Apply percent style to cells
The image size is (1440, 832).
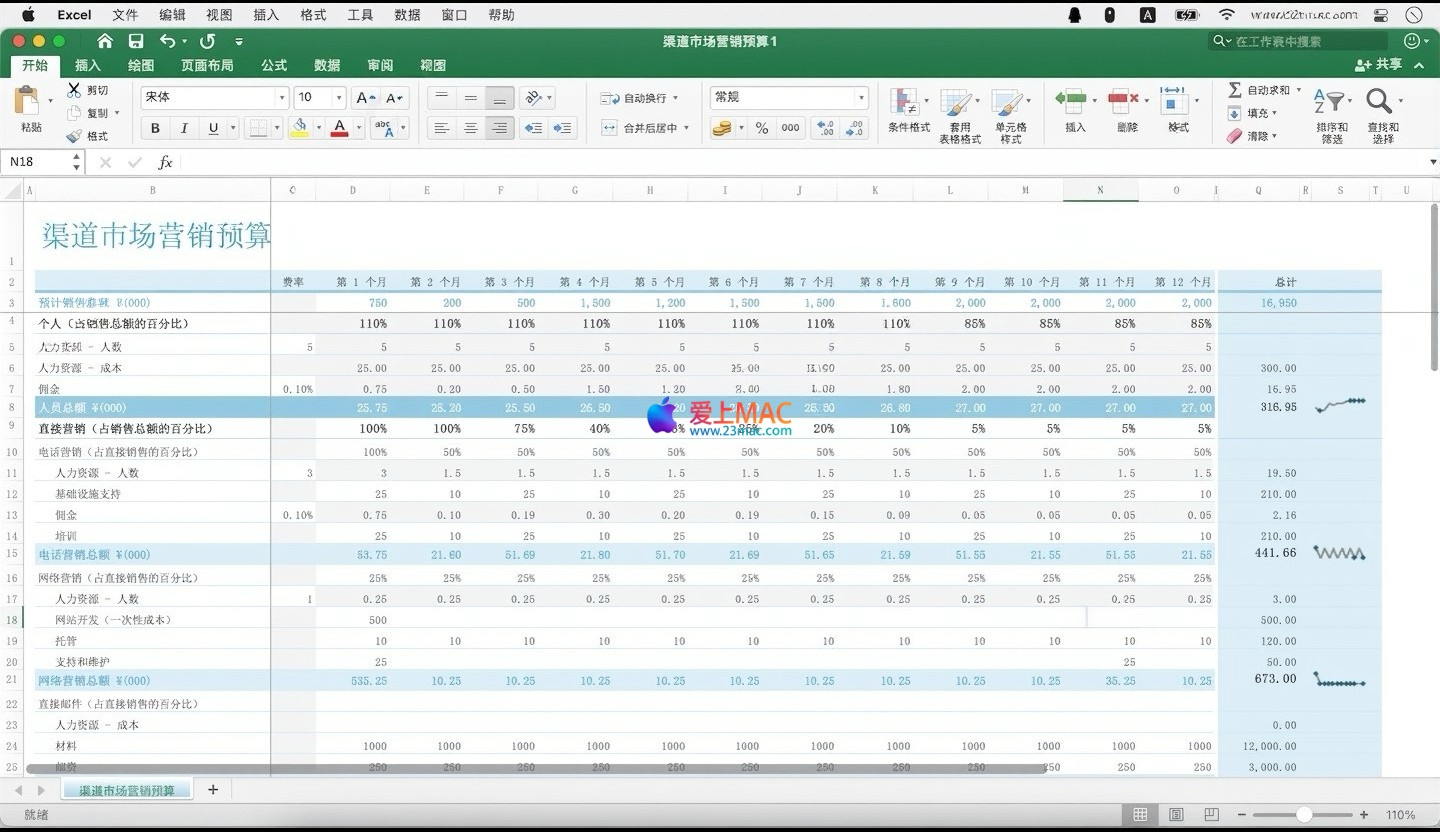(x=762, y=128)
